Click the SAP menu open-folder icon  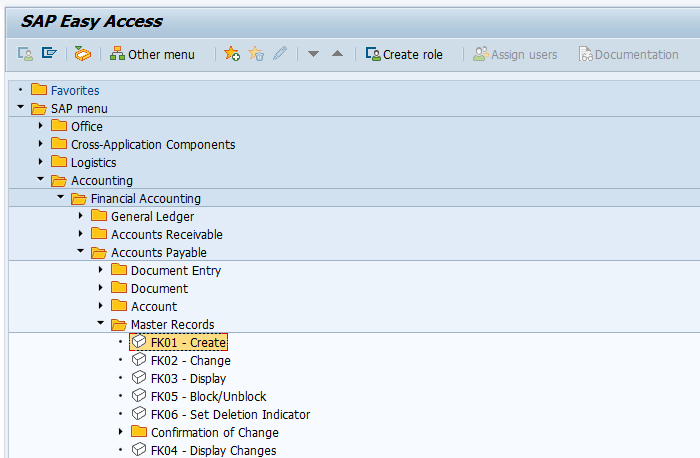39,108
